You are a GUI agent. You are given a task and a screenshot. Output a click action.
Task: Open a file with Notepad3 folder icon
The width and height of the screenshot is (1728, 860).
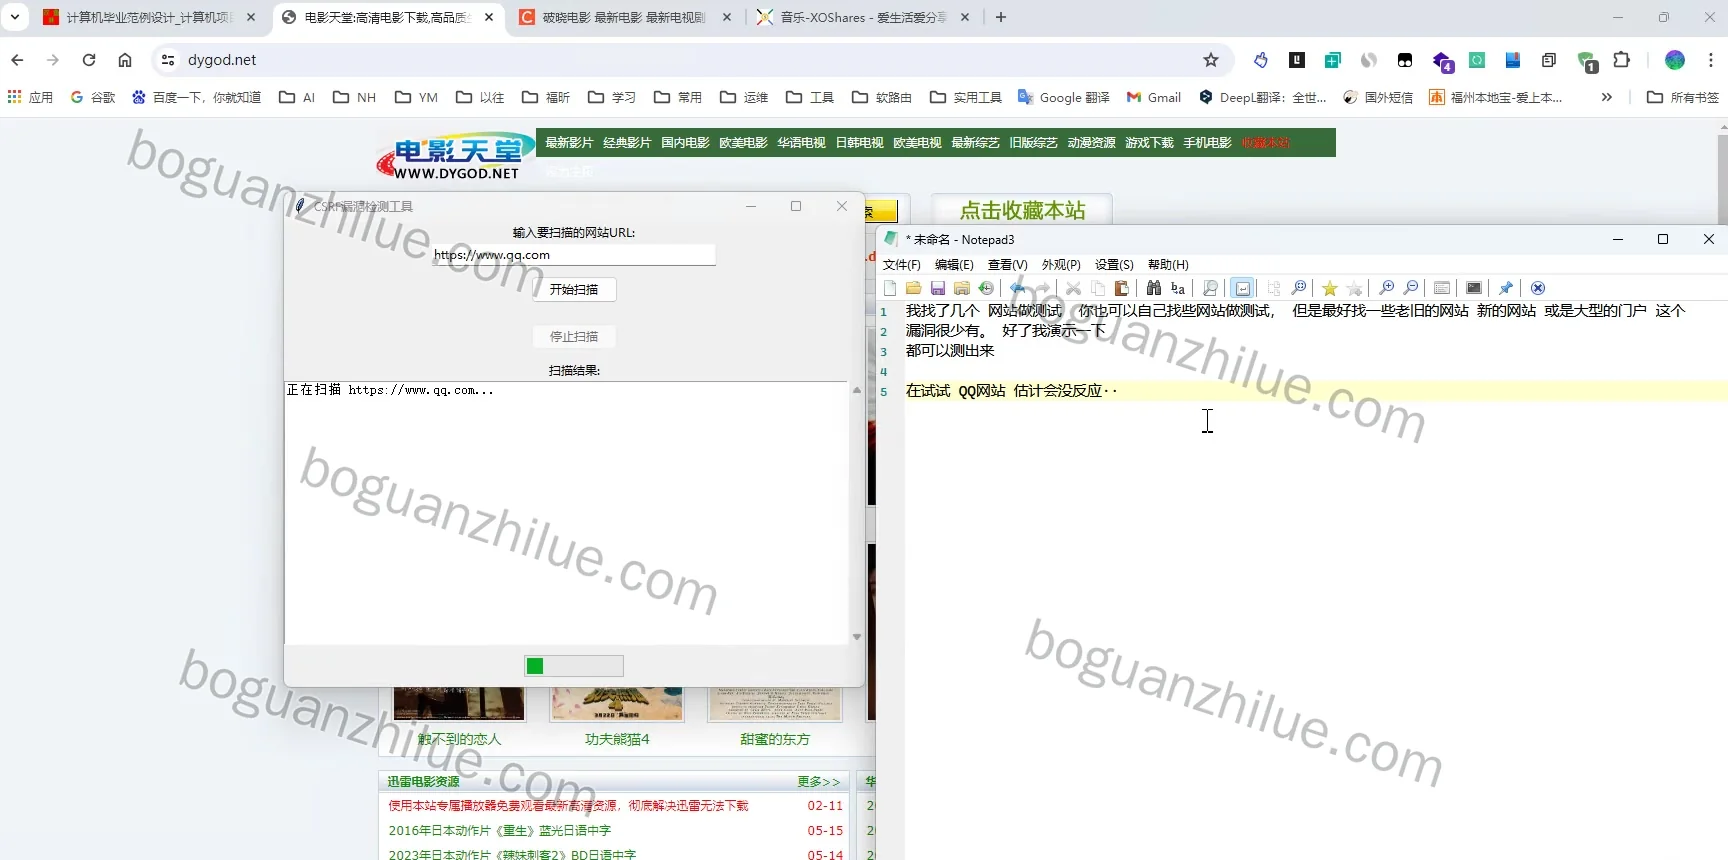[x=914, y=288]
